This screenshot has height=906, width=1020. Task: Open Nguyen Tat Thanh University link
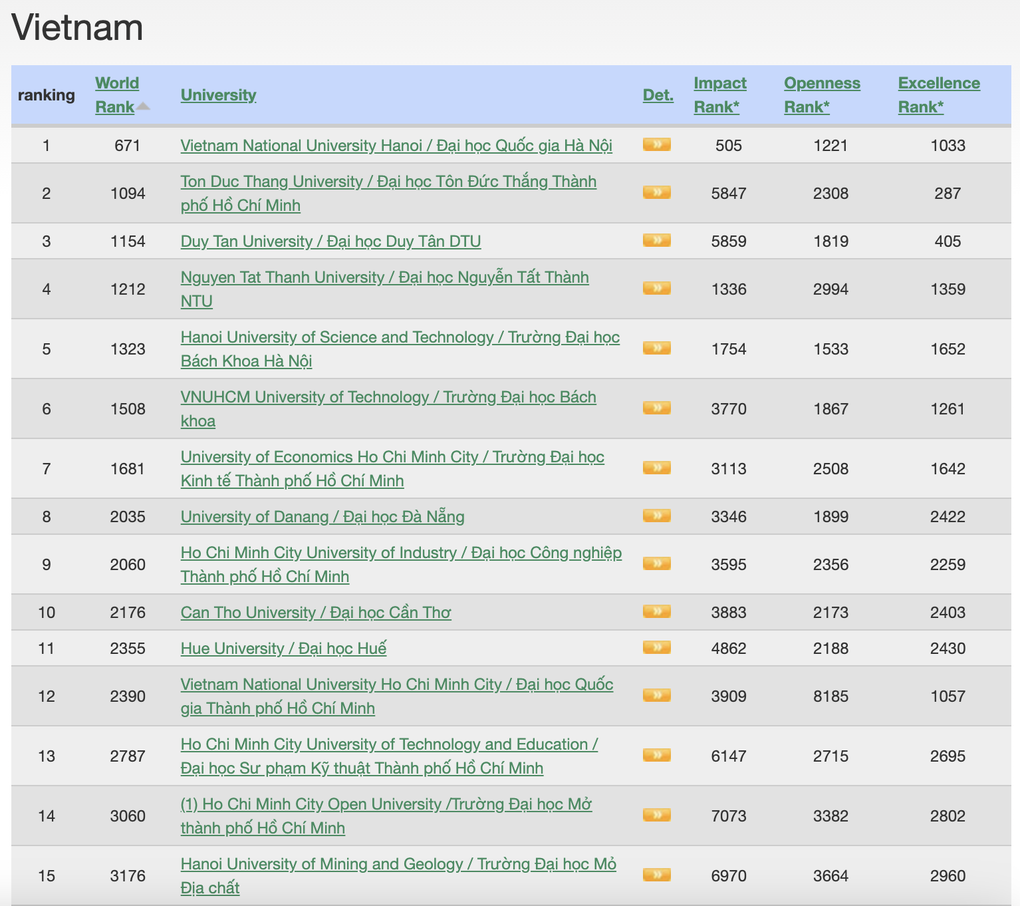[x=384, y=289]
